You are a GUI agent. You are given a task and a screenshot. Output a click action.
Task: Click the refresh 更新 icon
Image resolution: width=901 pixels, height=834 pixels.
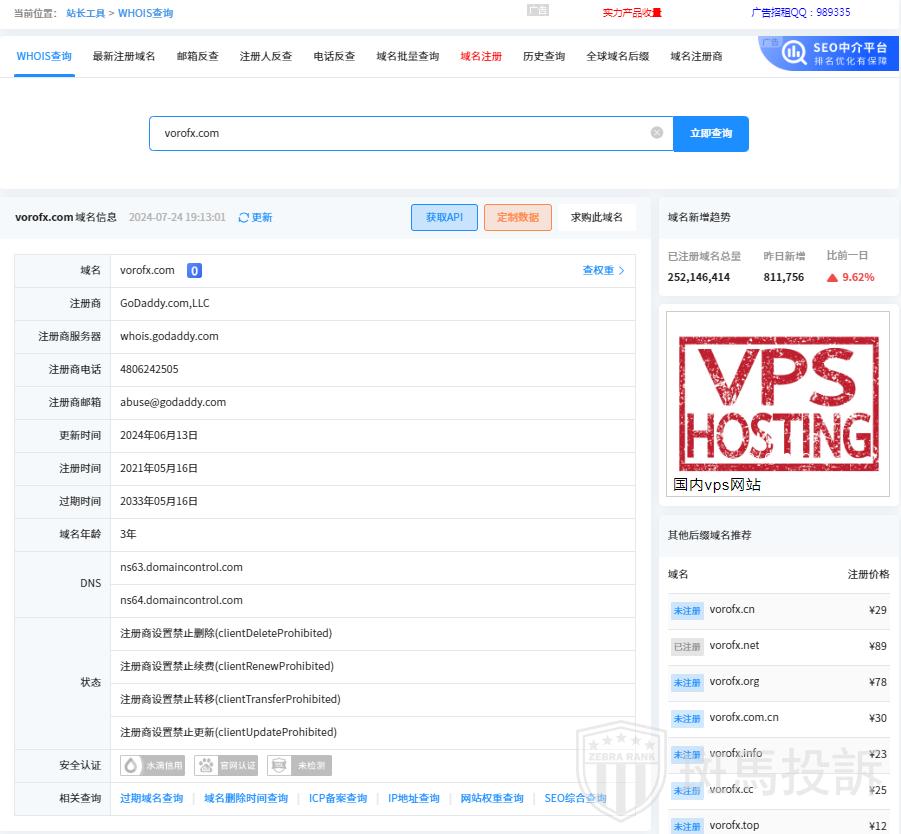point(244,218)
